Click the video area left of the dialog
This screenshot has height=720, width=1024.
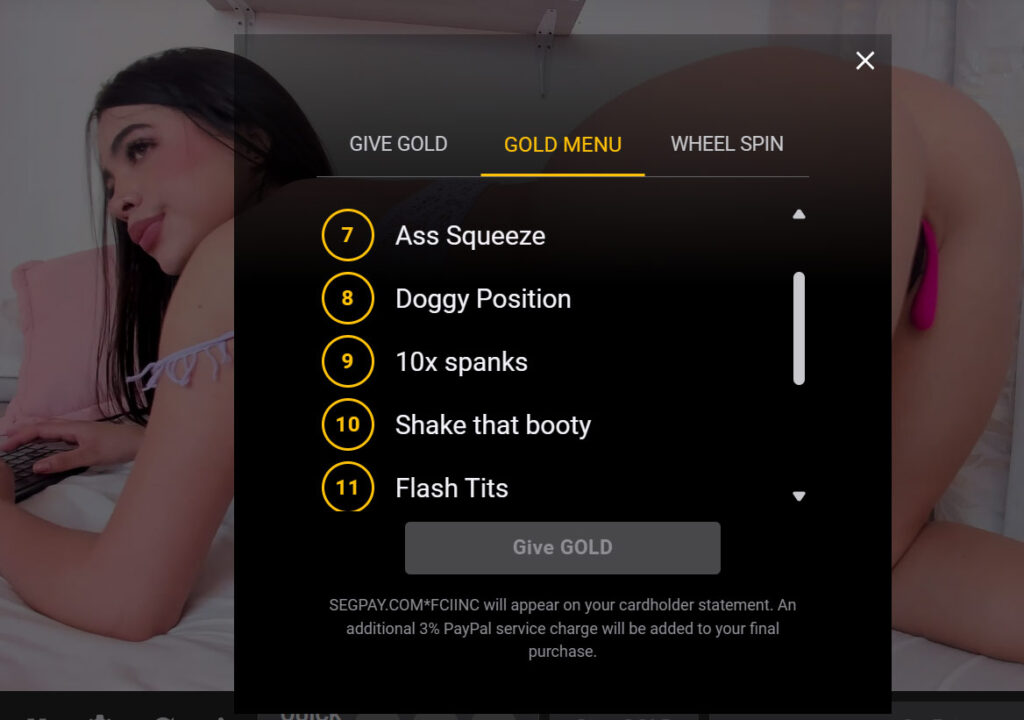[118, 359]
